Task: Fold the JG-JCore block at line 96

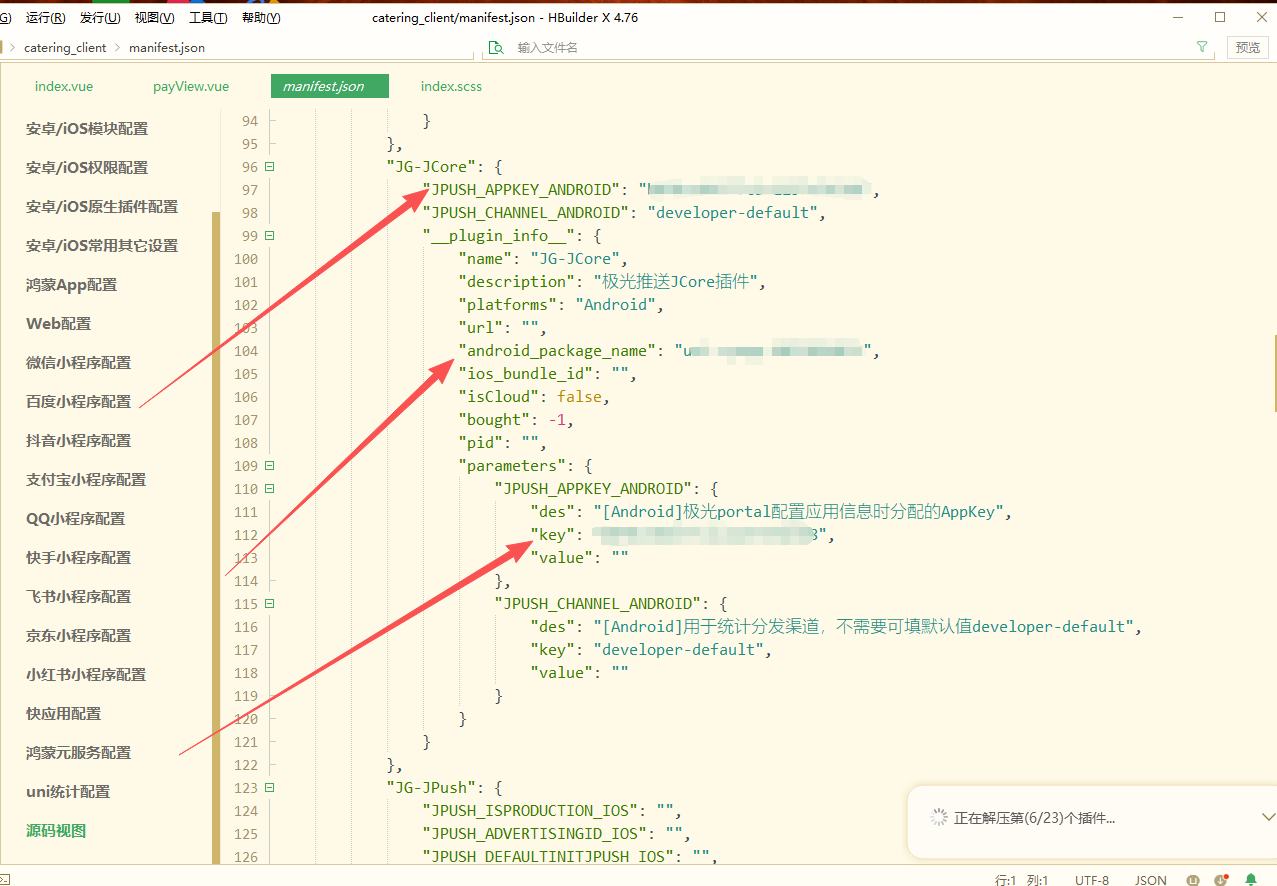Action: (270, 167)
